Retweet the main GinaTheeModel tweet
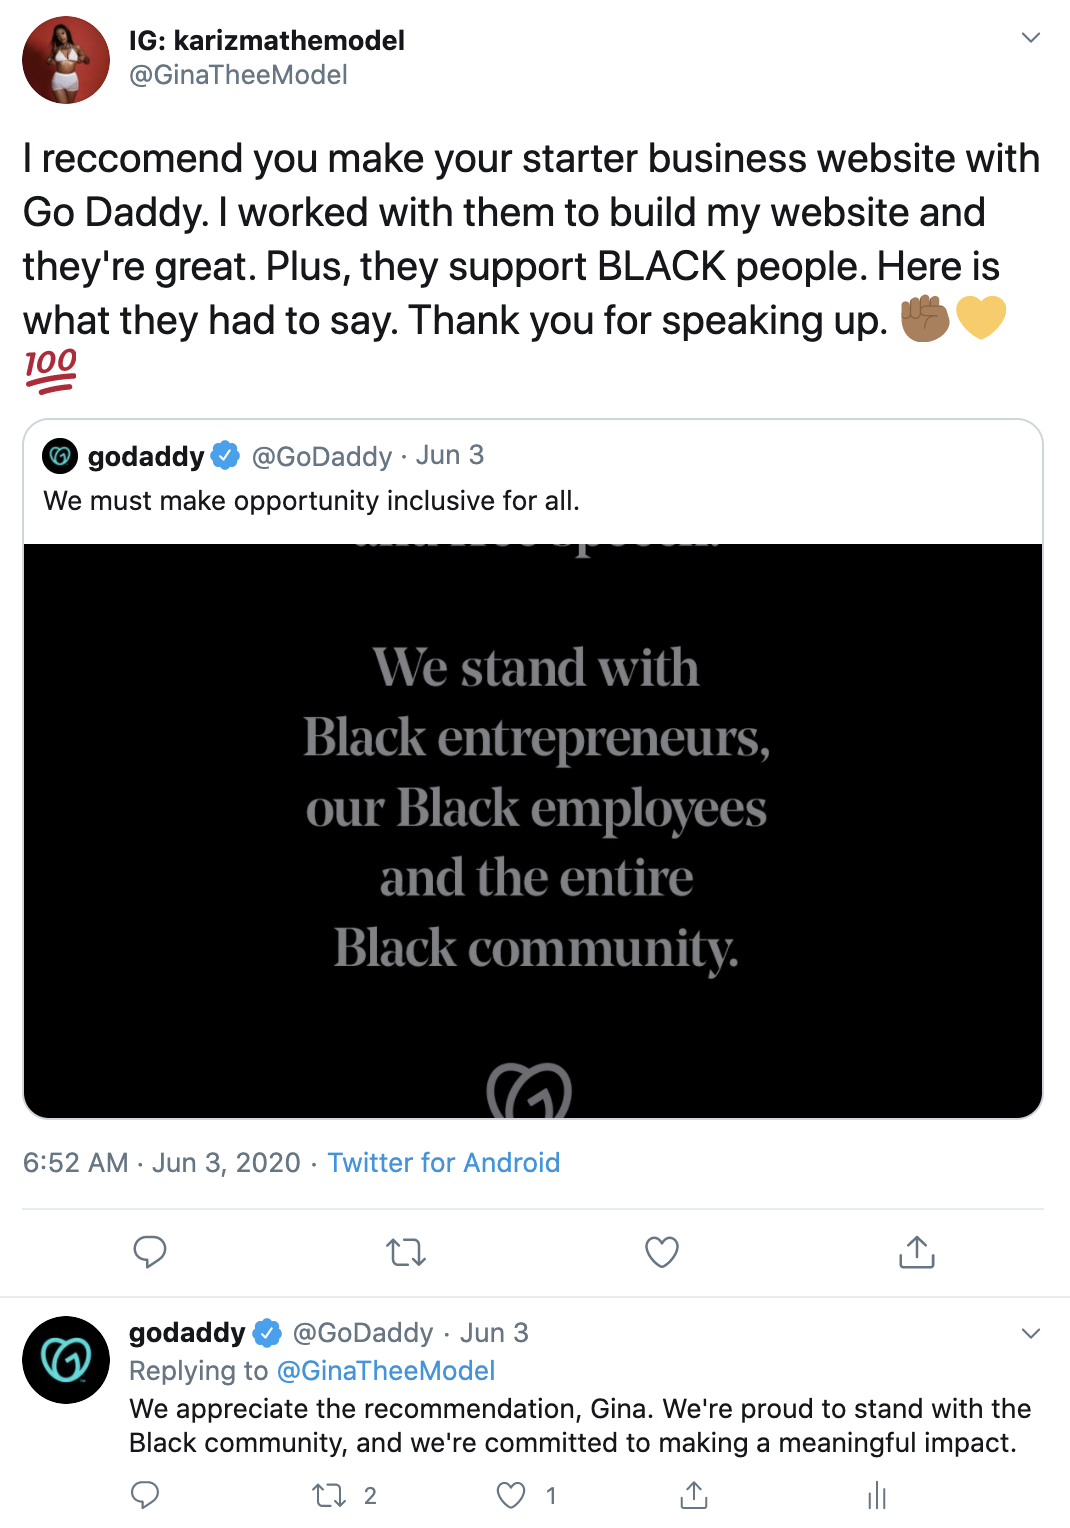Image resolution: width=1070 pixels, height=1528 pixels. tap(406, 1251)
